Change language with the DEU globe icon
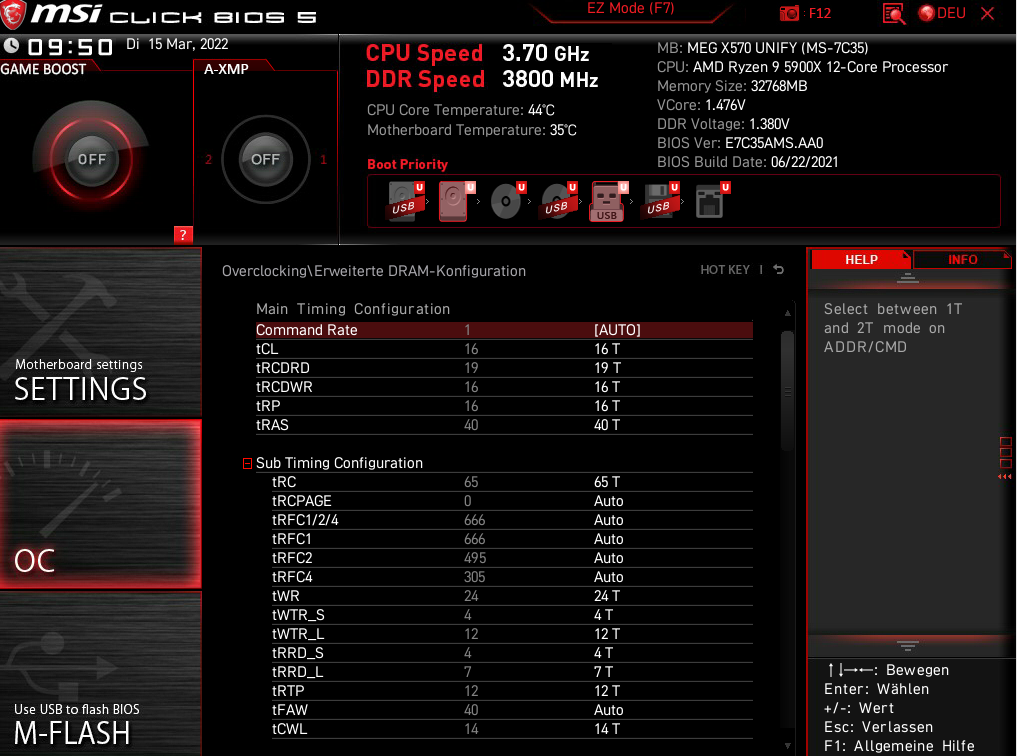Screen dimensions: 1017x756 tap(942, 13)
